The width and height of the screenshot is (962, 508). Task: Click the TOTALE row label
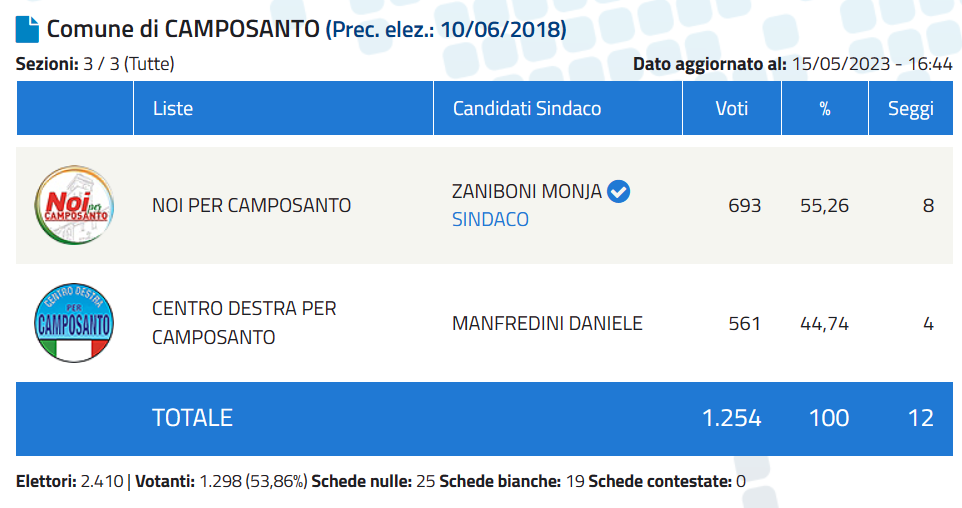click(x=193, y=418)
